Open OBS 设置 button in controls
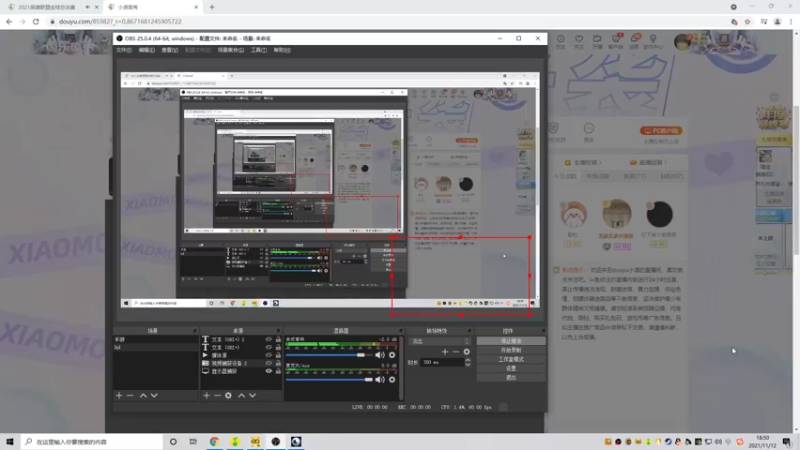 [511, 368]
